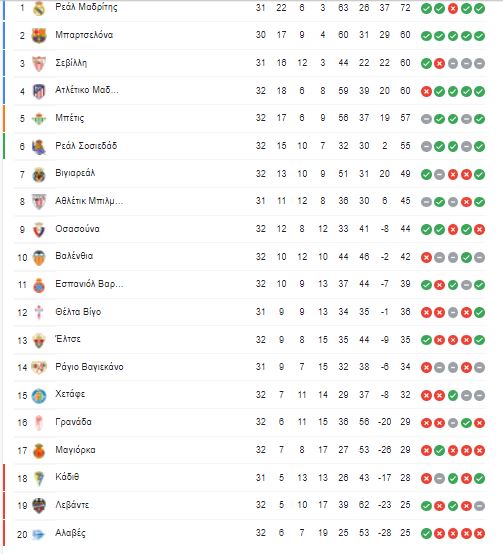This screenshot has height=554, width=503.
Task: Click the Valencia crest in row 10
Action: tap(39, 258)
